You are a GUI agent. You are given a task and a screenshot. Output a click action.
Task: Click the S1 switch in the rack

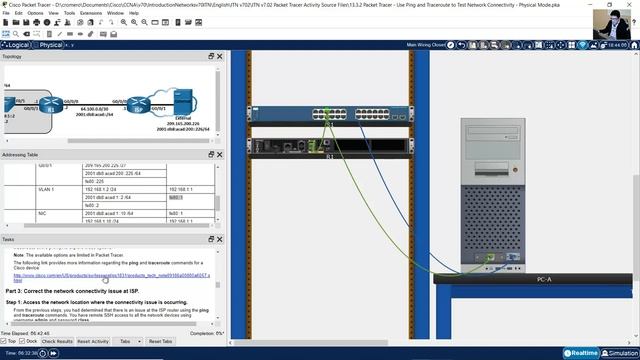330,114
